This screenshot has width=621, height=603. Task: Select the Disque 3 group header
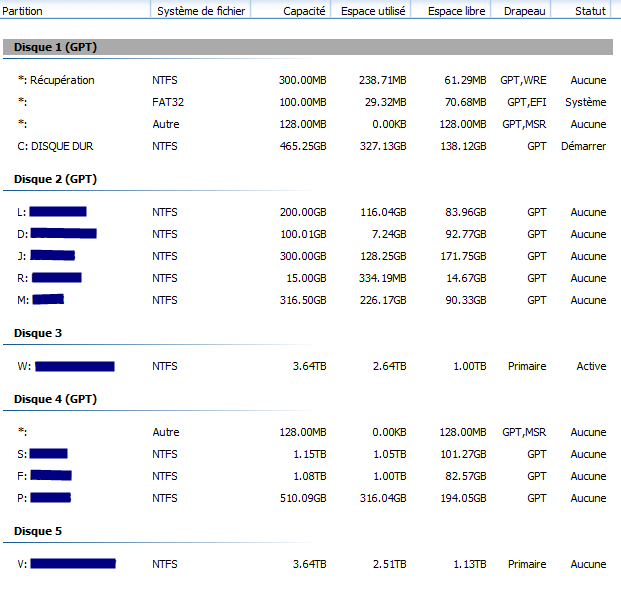(38, 333)
